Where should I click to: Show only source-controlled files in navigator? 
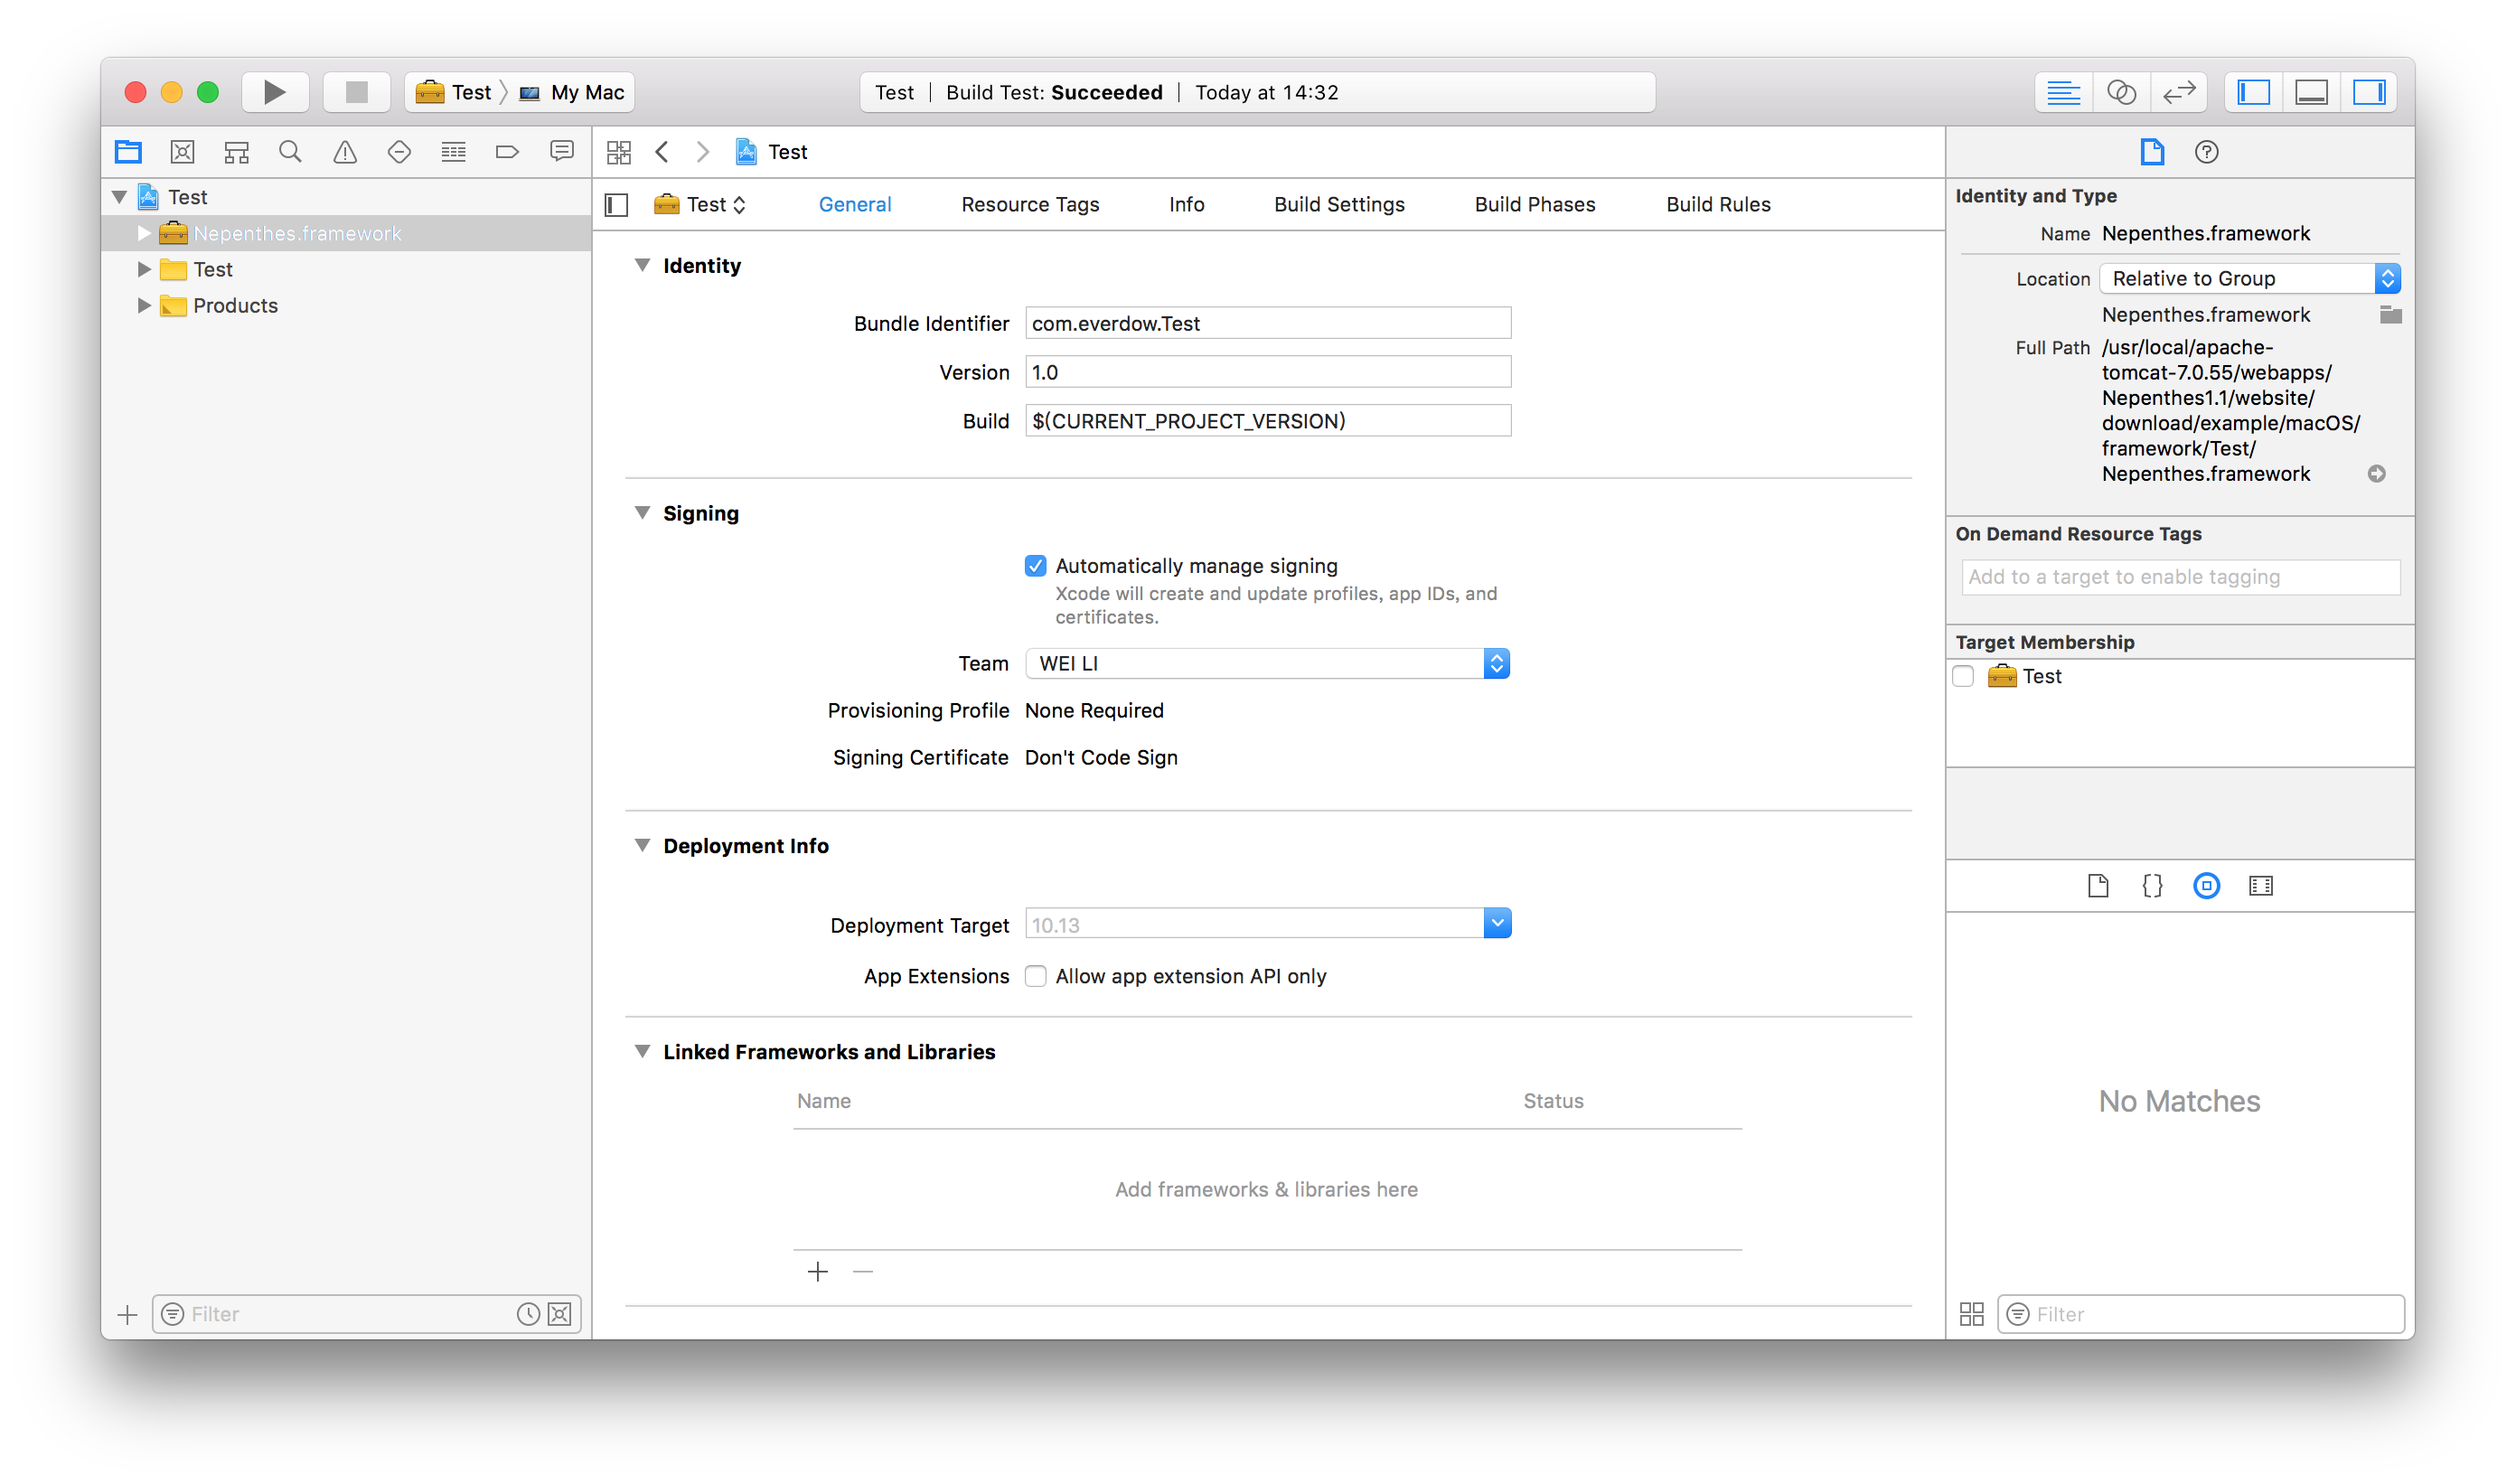(x=560, y=1314)
